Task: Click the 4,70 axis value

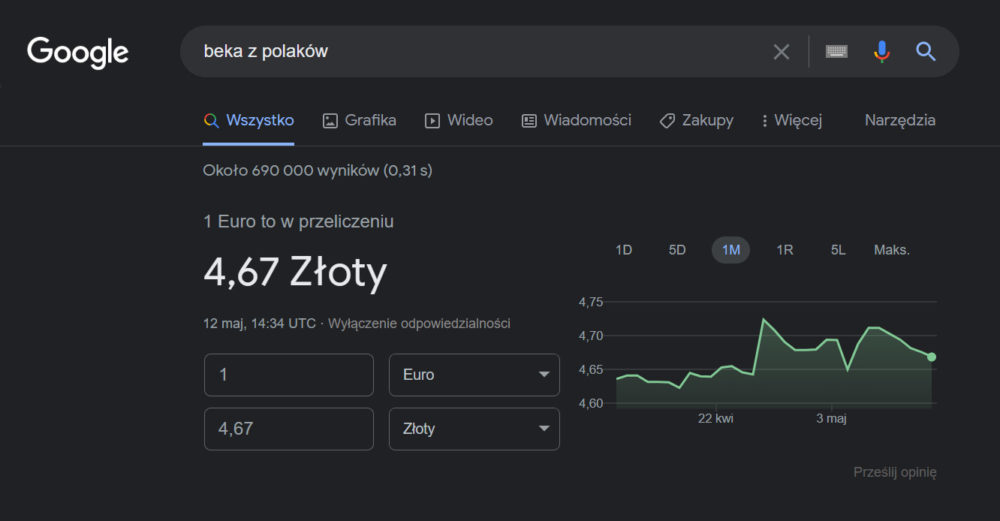Action: pyautogui.click(x=591, y=336)
